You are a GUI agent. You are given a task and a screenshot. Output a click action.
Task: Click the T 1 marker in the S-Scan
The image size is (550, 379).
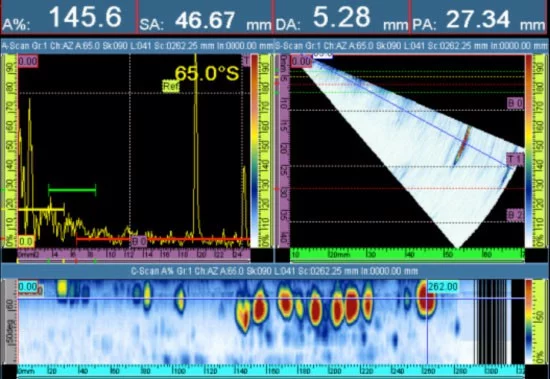[x=515, y=159]
